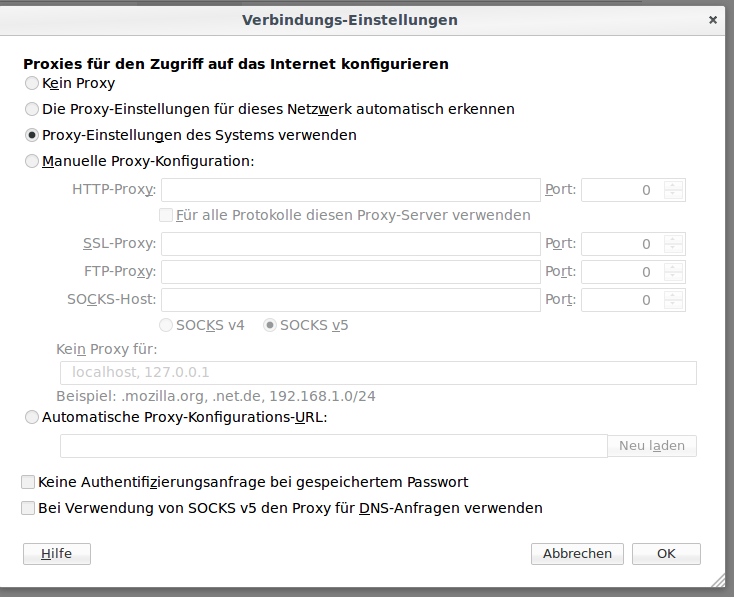Increase the HTTP-Proxy port value
734x597 pixels.
(x=673, y=185)
